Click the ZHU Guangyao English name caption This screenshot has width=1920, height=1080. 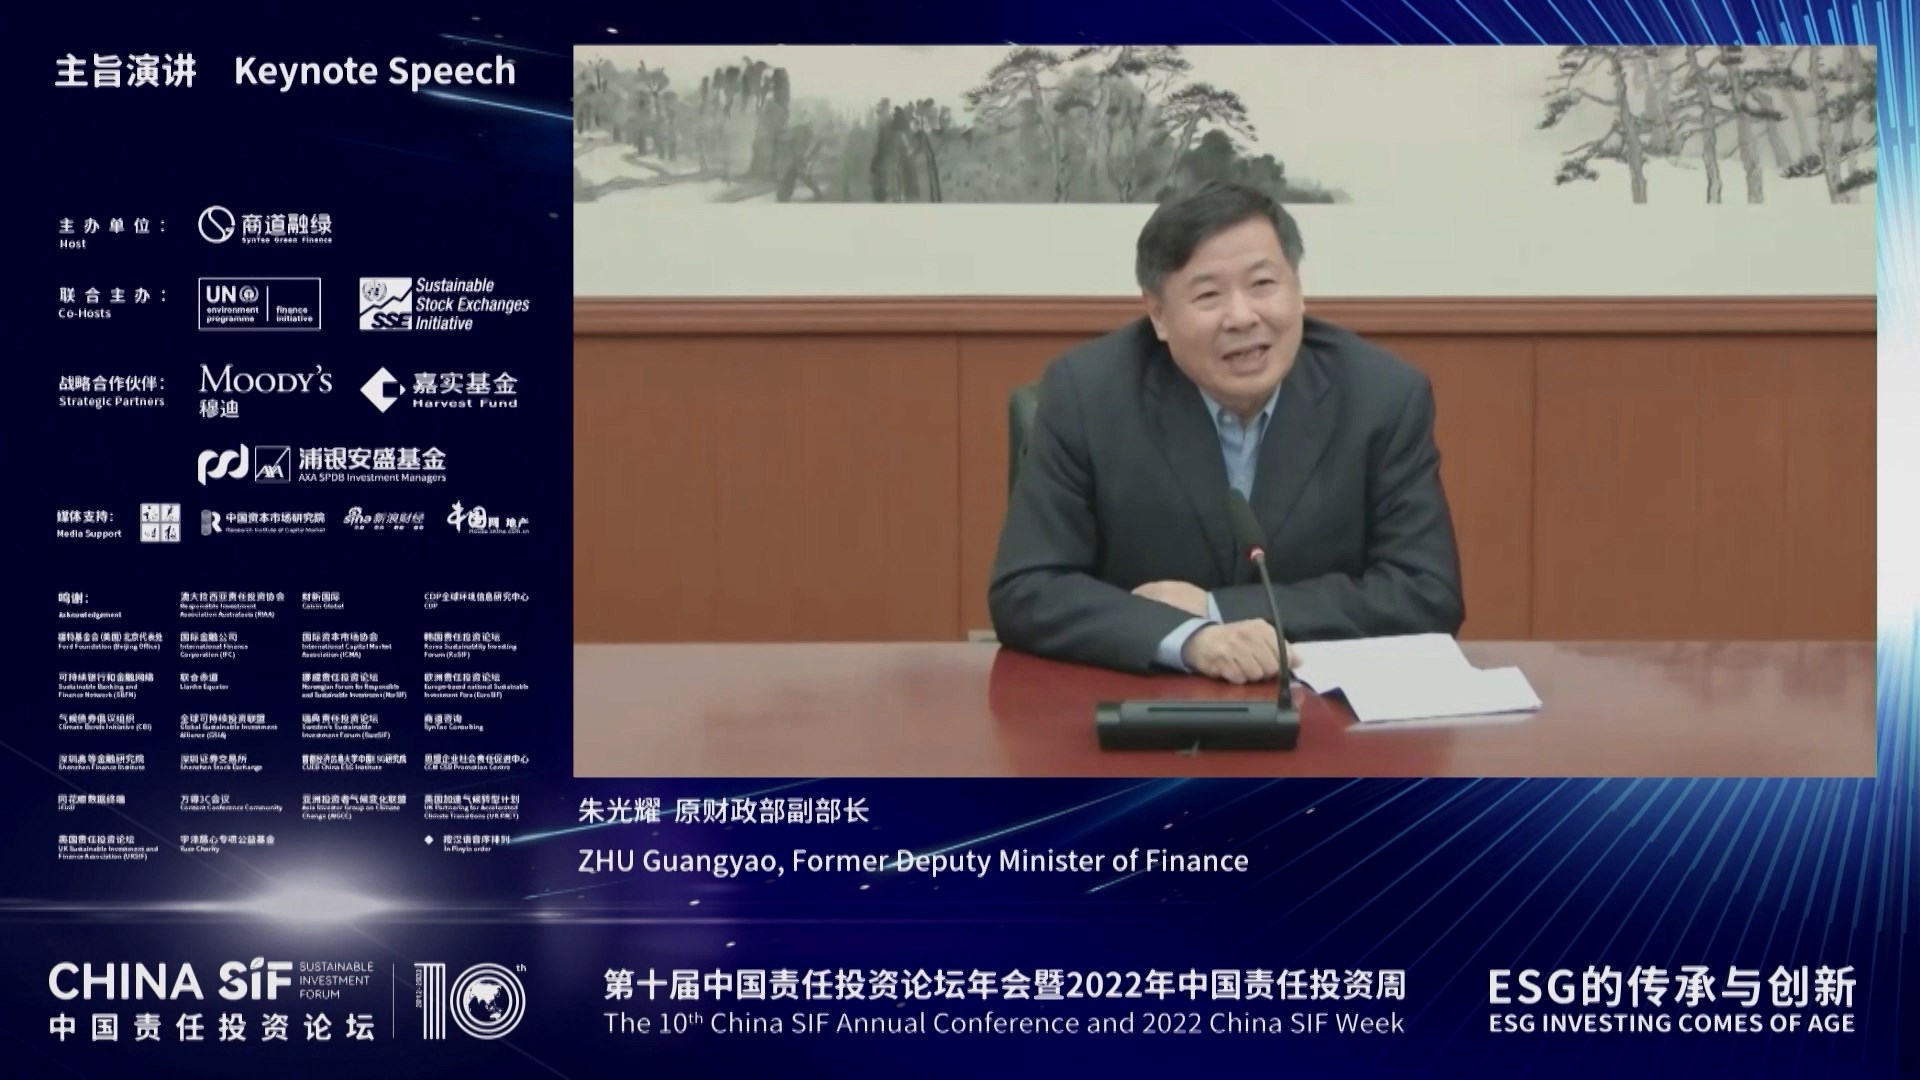click(912, 861)
